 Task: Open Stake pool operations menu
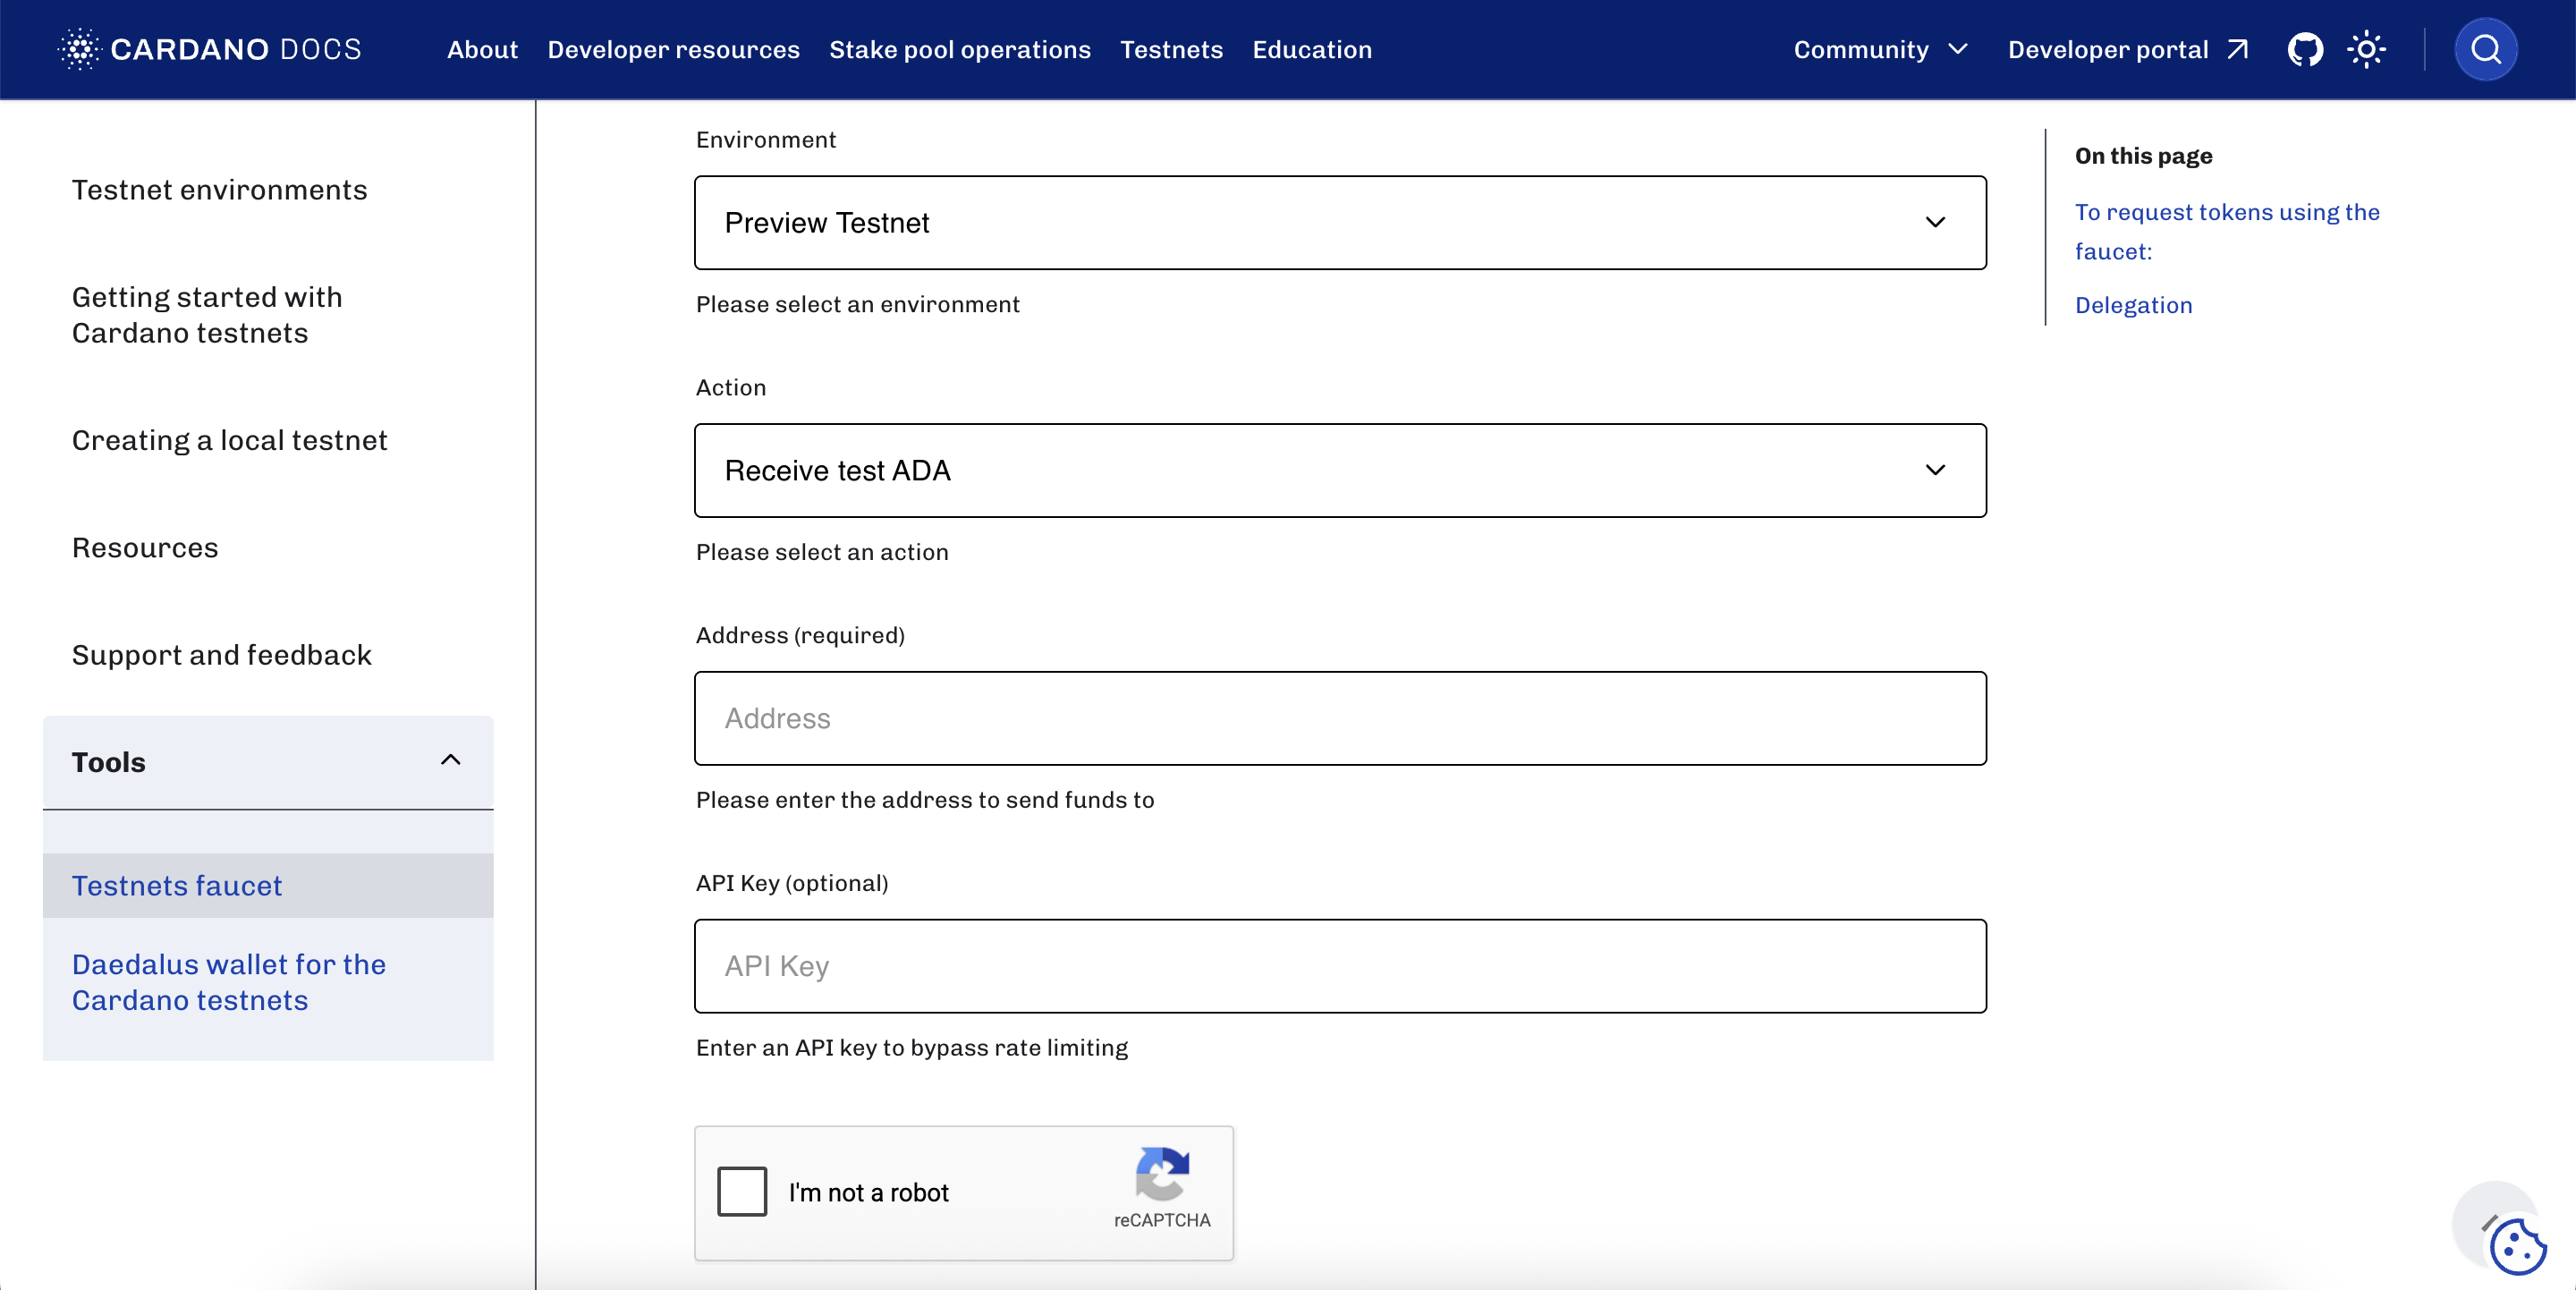click(x=959, y=49)
